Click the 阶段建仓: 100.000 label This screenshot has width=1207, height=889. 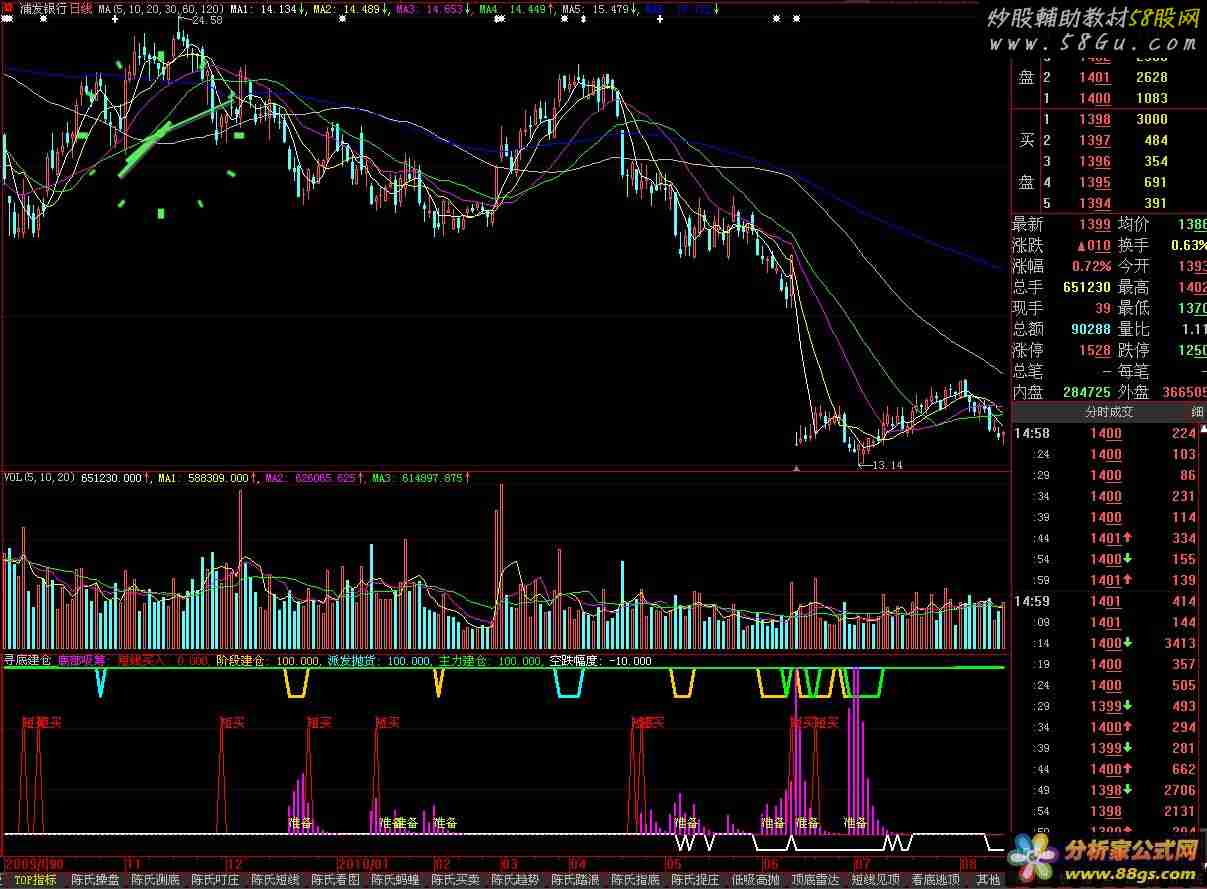click(267, 661)
